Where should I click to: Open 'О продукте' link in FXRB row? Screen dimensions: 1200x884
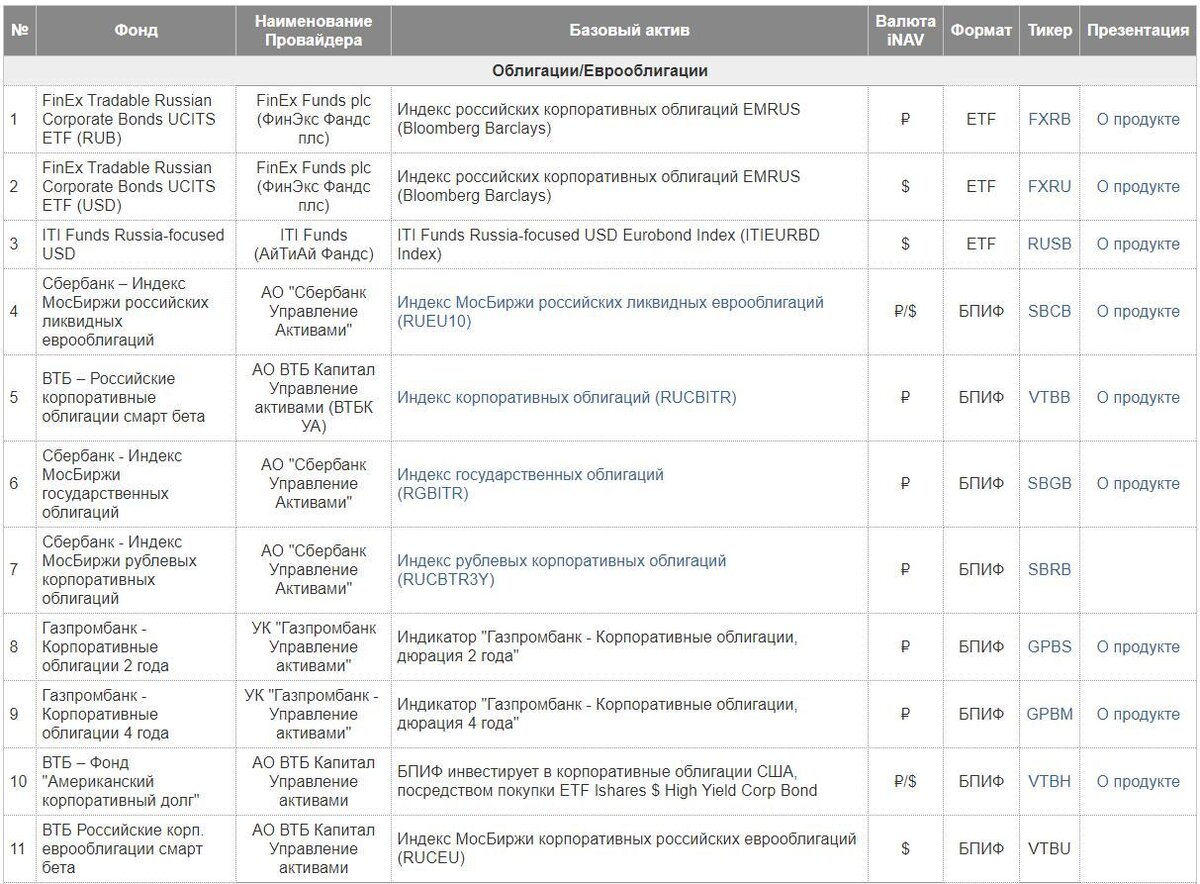click(1138, 119)
